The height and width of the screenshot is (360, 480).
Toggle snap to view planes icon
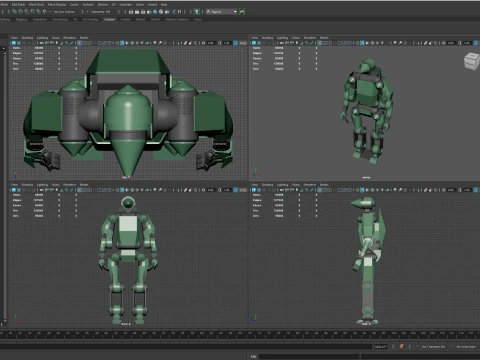(38, 11)
